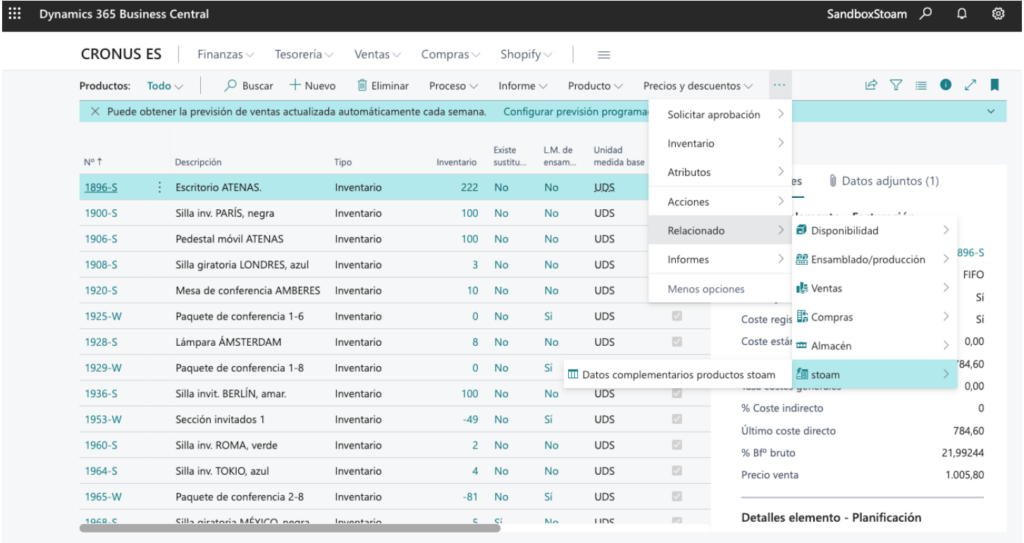Open product link 1908-S
This screenshot has height=543, width=1024.
coord(101,265)
